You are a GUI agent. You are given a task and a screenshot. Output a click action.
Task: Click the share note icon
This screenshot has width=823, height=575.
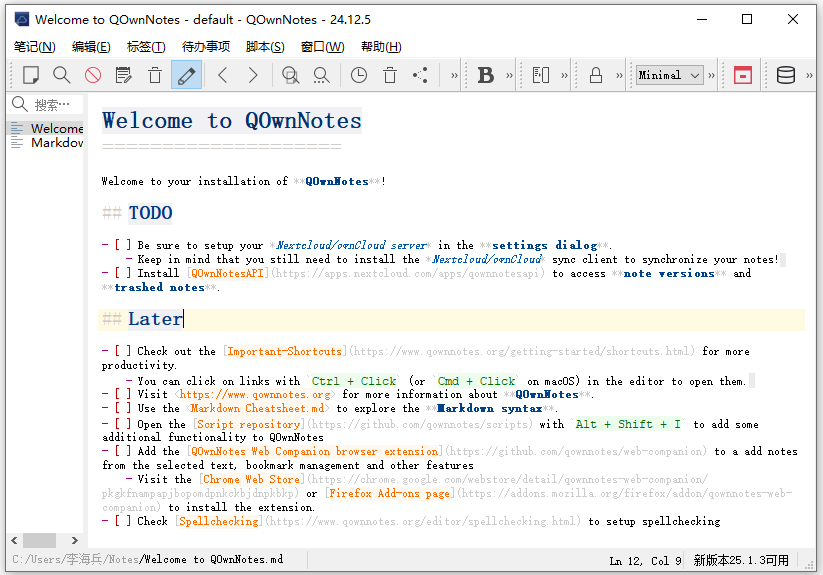click(421, 75)
